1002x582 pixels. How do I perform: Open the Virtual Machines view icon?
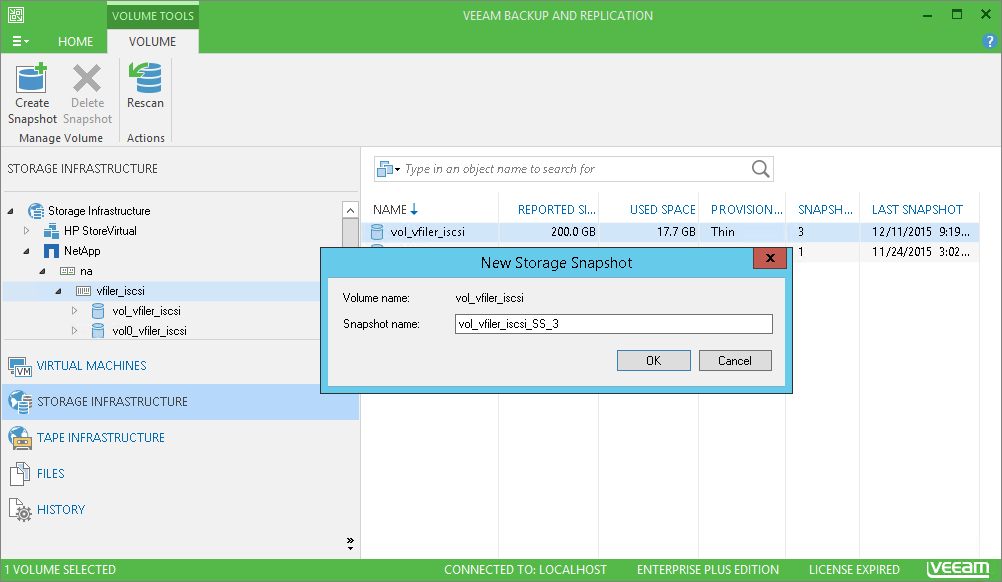(x=20, y=366)
